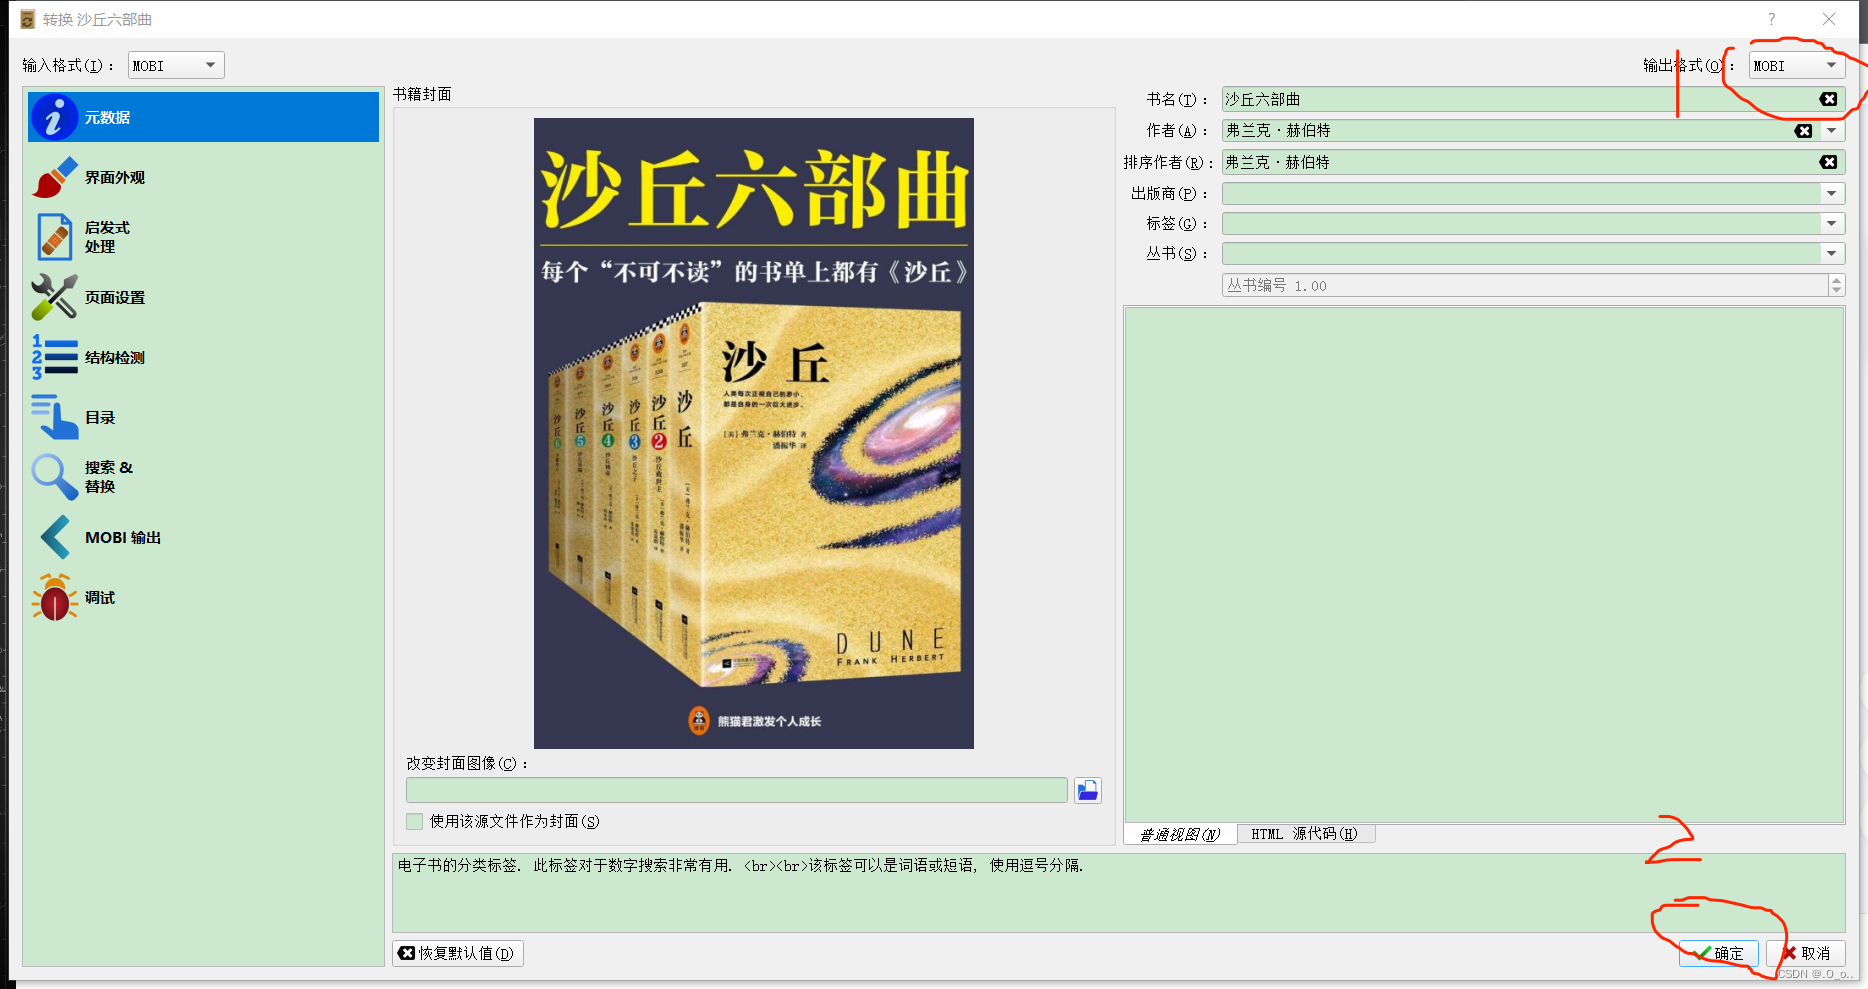Switch to the HTML 源代码 source tab
Screen dimensions: 1868x989
pos(1305,834)
